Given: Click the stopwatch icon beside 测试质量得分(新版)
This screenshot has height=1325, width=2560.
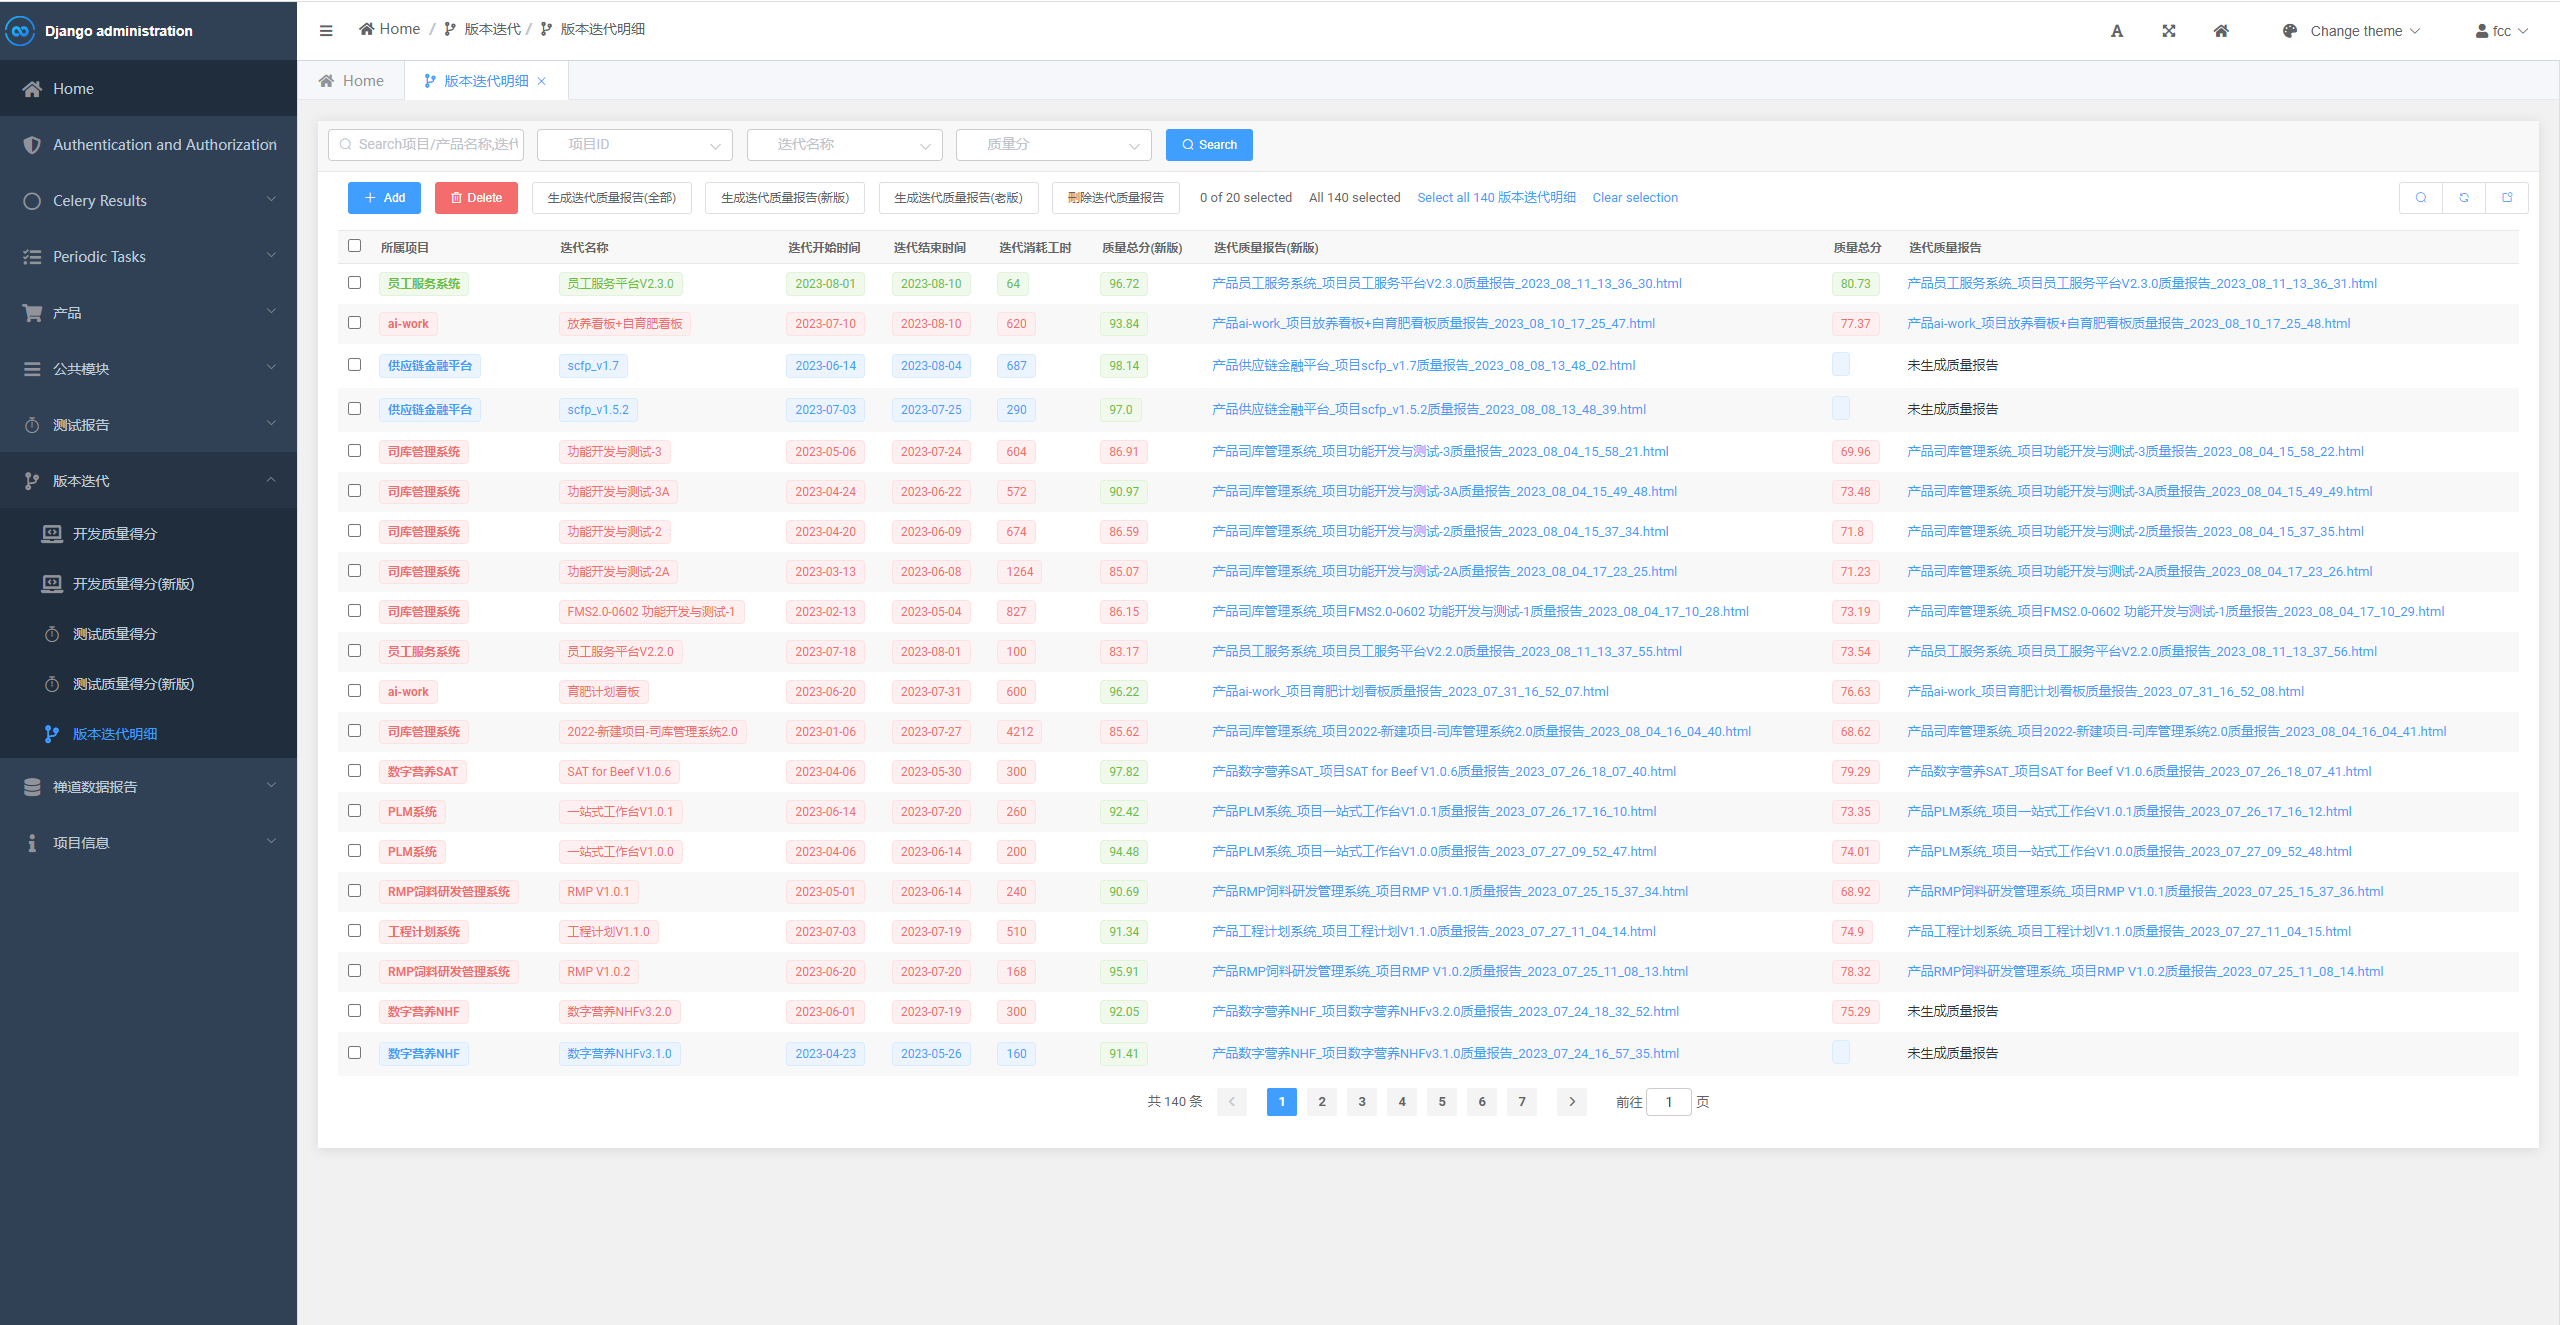Looking at the screenshot, I should [52, 684].
